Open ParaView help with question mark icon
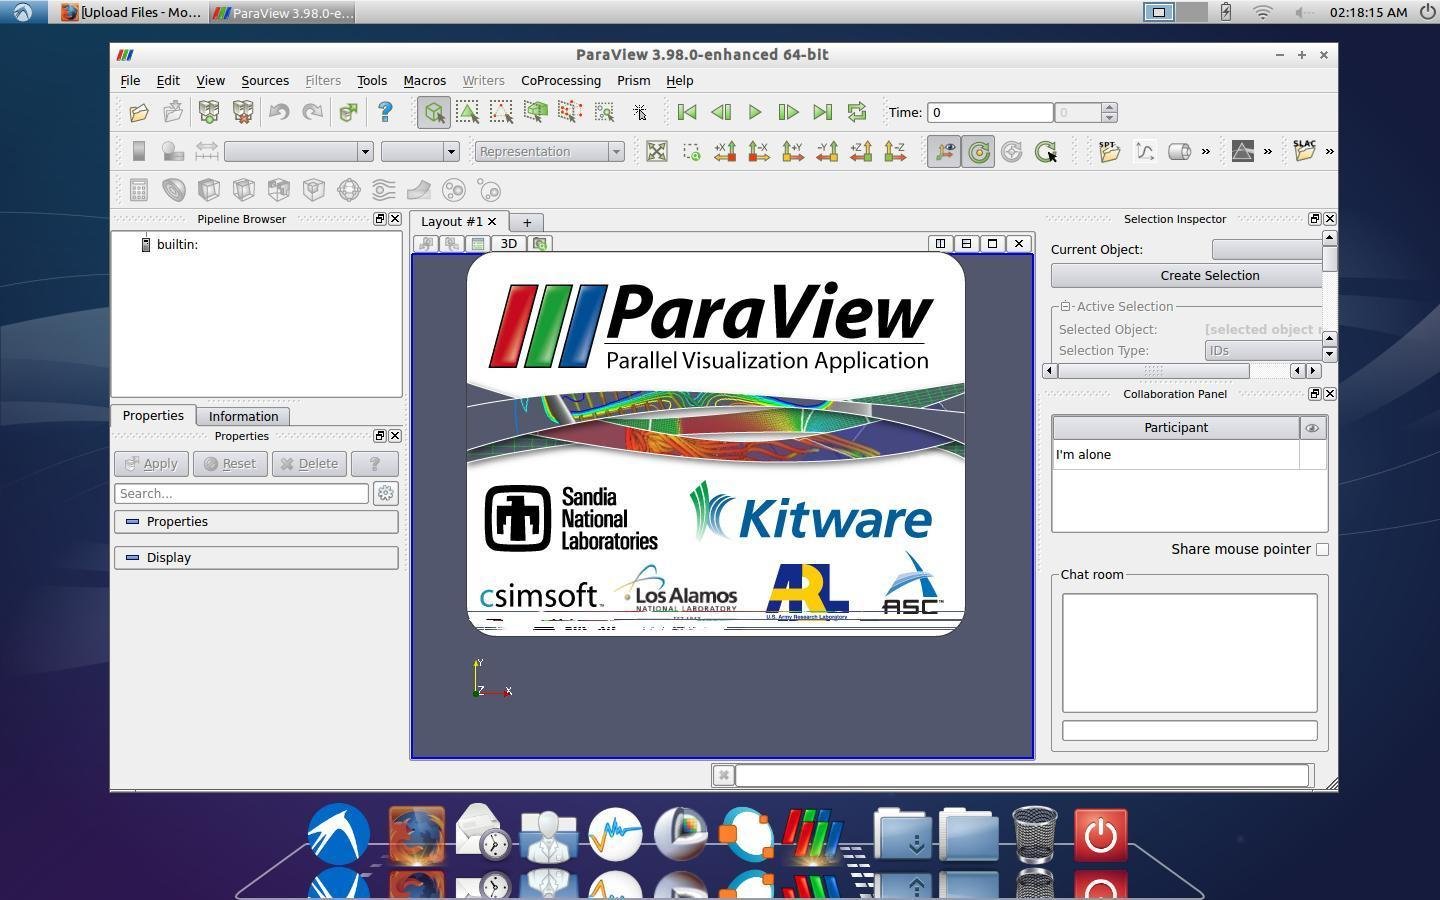The height and width of the screenshot is (900, 1440). [x=385, y=112]
